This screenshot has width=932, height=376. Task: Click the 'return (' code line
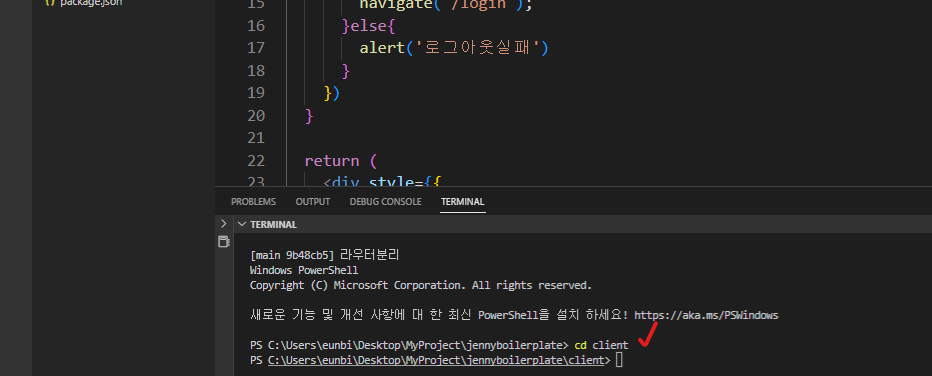click(x=341, y=161)
